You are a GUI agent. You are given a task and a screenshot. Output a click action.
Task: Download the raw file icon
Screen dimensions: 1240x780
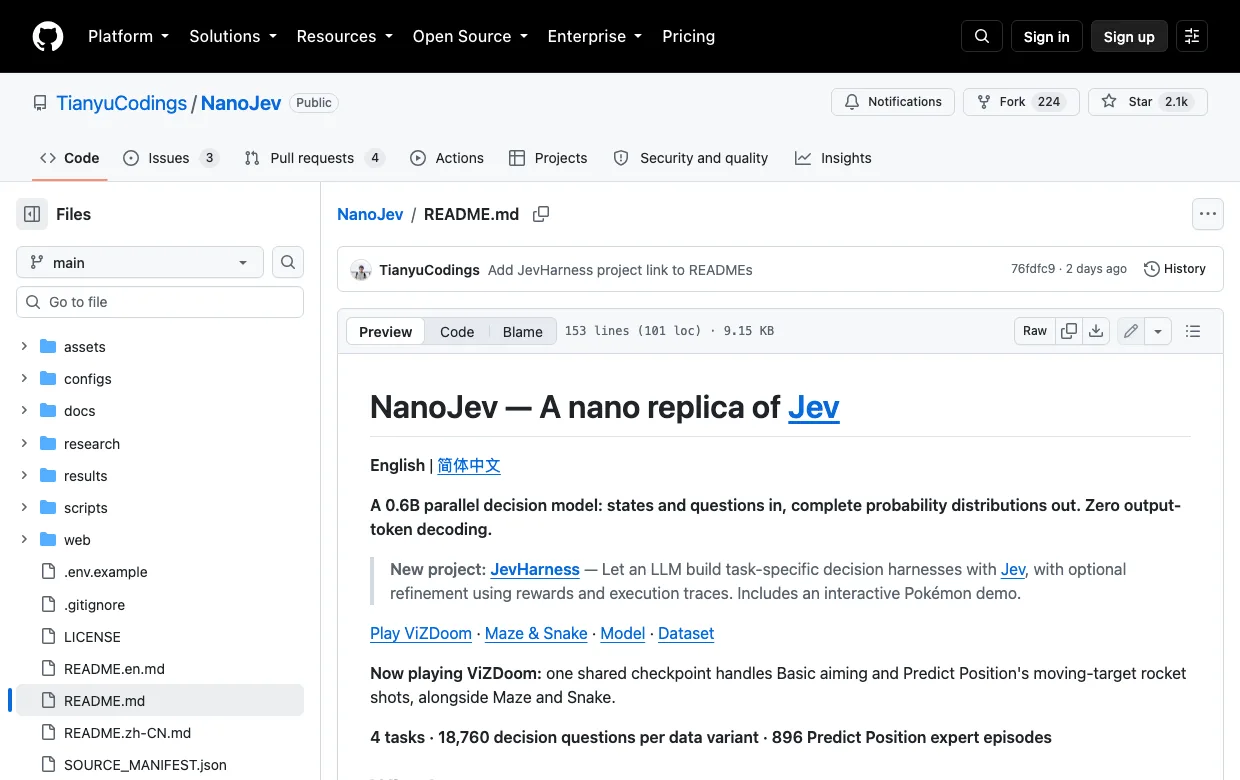click(x=1096, y=331)
